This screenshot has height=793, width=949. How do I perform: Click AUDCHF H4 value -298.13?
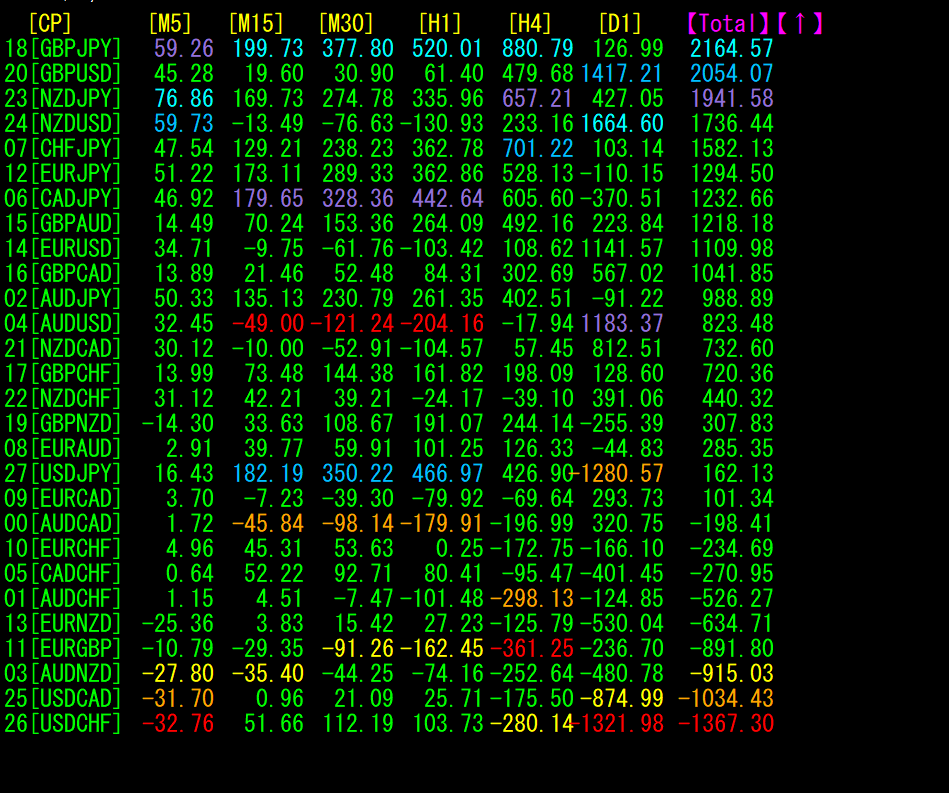point(531,599)
